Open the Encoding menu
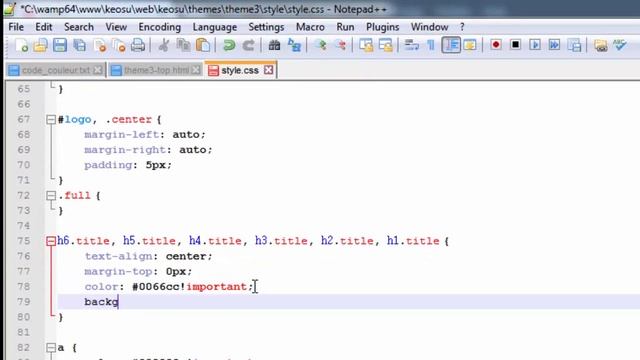 [160, 27]
